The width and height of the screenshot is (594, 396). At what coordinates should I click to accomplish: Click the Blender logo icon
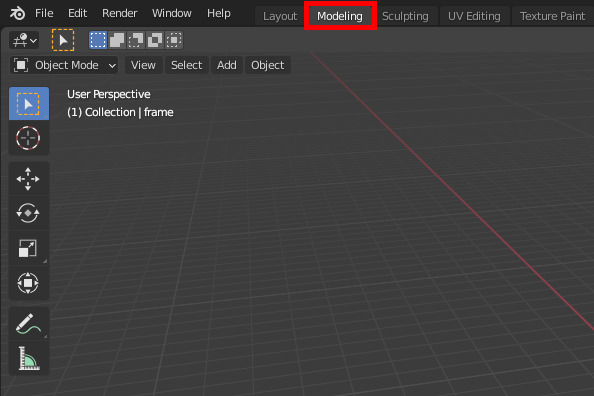click(x=17, y=14)
